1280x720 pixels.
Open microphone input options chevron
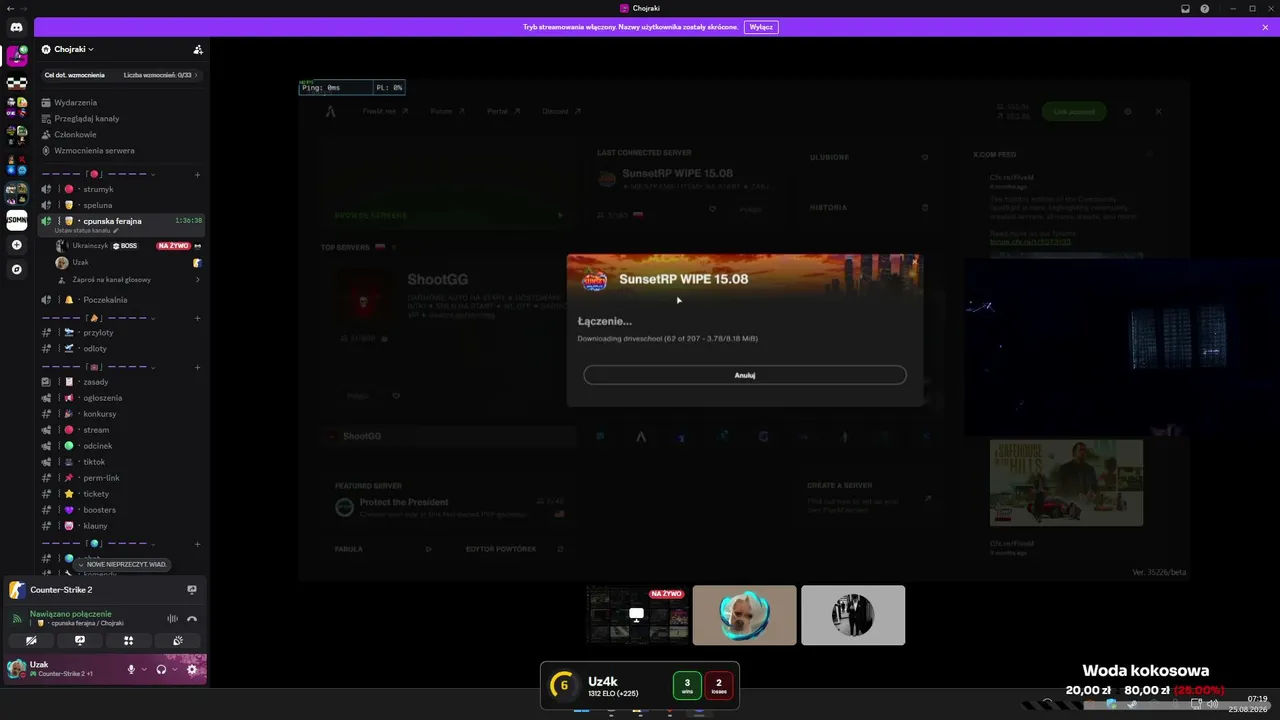pos(144,669)
